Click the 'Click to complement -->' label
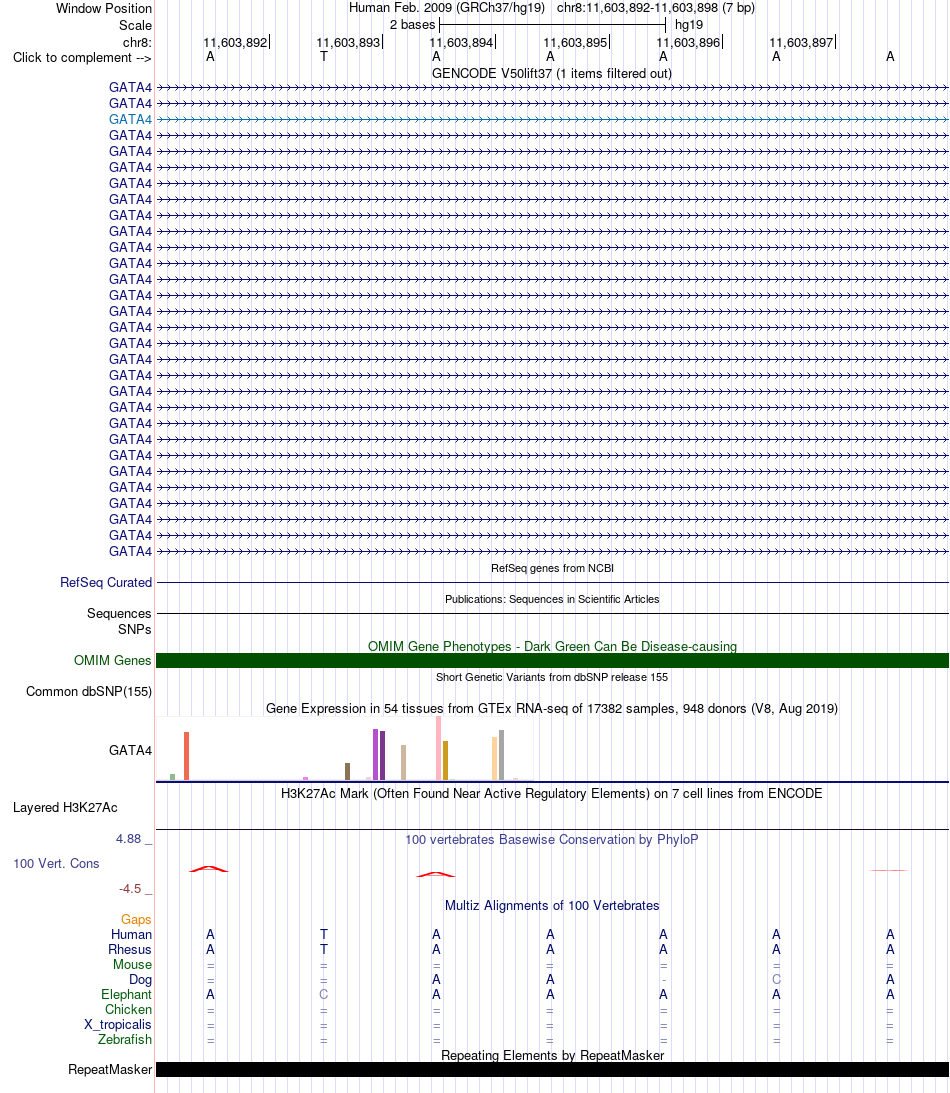The width and height of the screenshot is (950, 1093). coord(82,57)
